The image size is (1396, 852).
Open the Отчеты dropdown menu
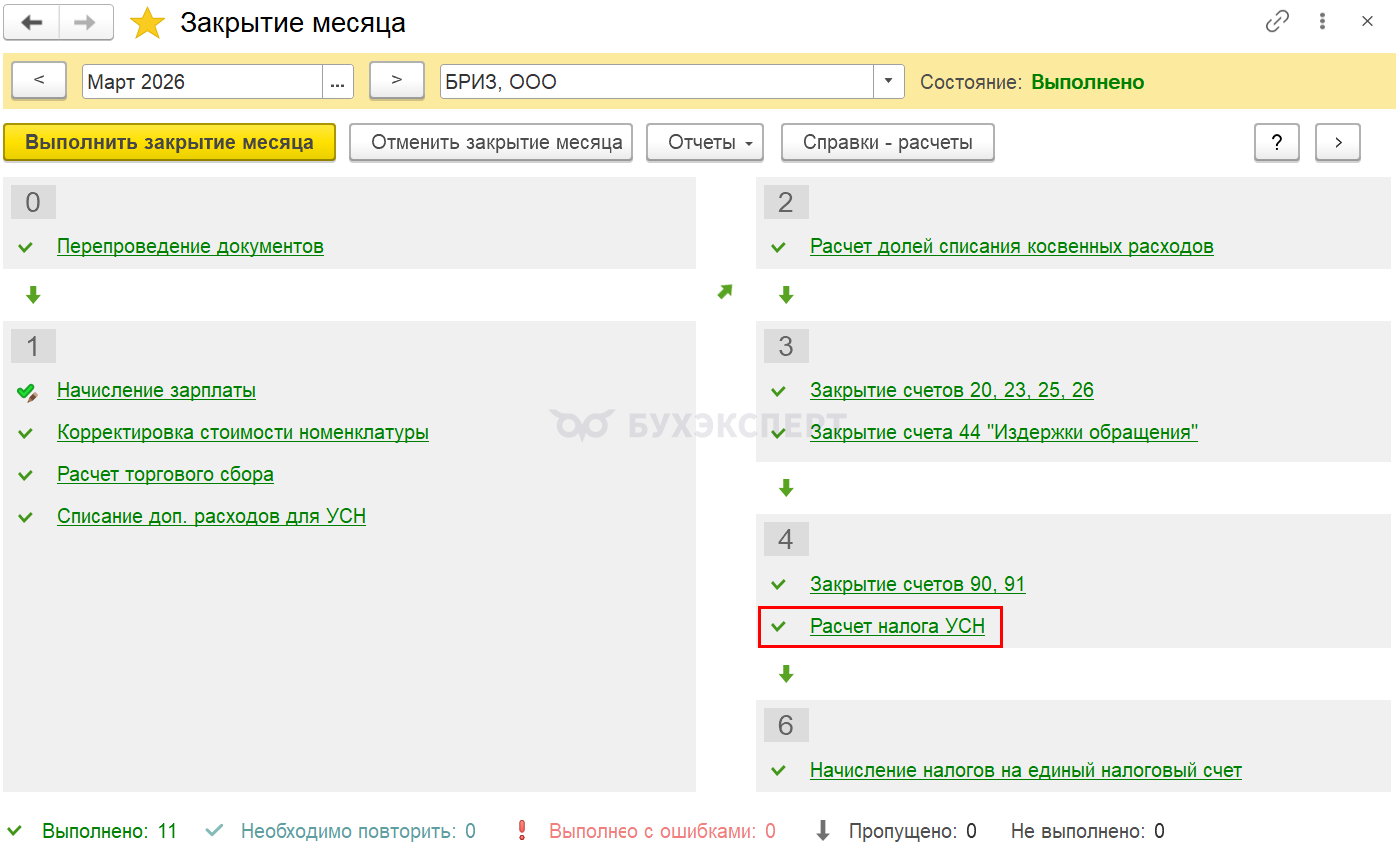705,142
